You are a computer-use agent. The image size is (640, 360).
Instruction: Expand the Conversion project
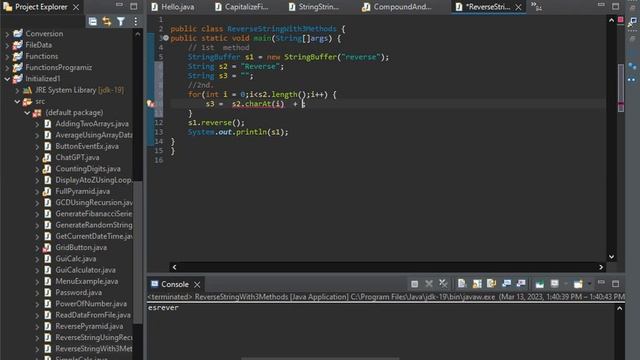[7, 34]
